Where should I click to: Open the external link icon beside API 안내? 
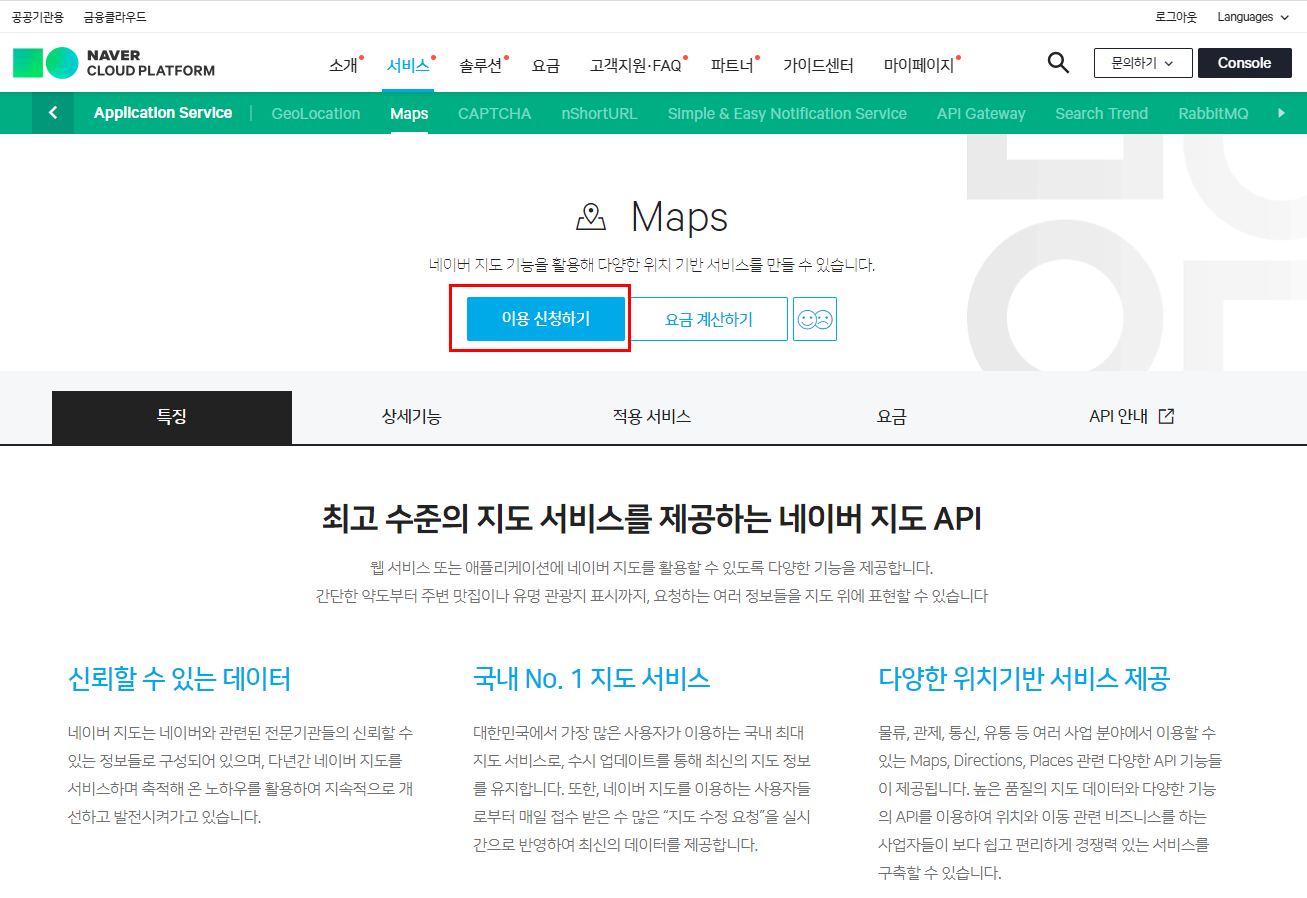[x=1166, y=416]
